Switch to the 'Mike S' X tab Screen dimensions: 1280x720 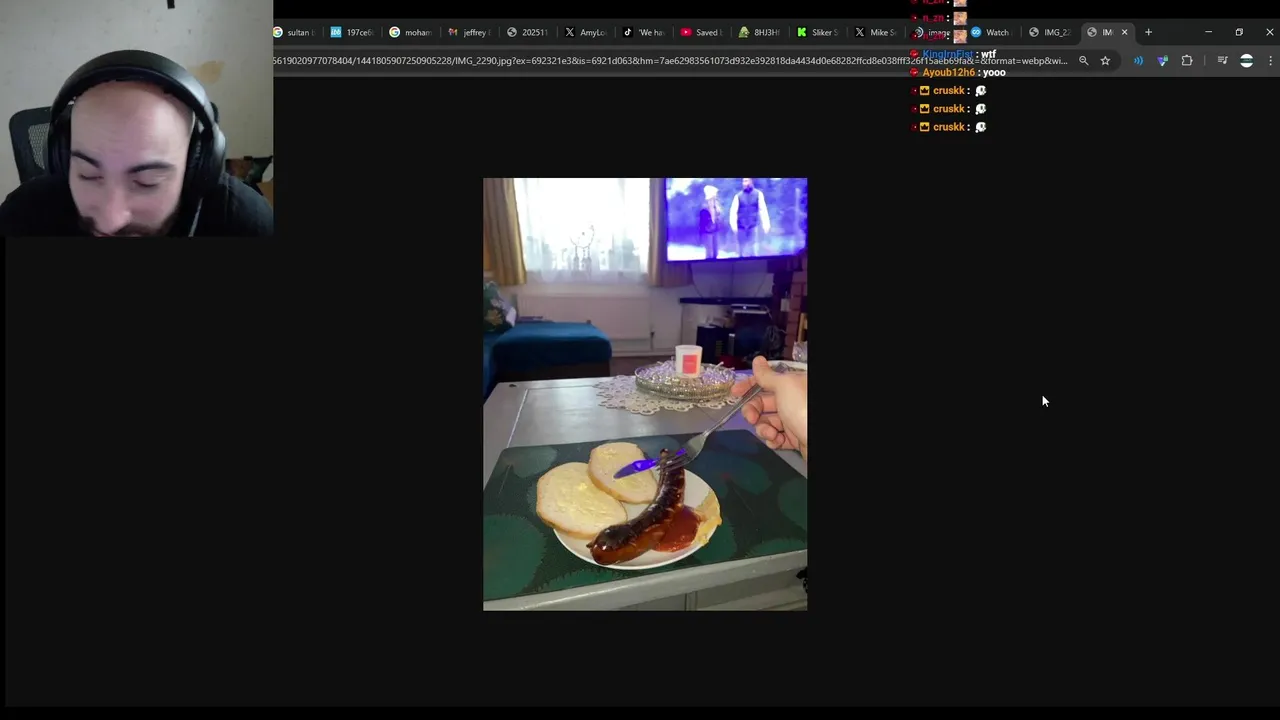click(x=877, y=32)
